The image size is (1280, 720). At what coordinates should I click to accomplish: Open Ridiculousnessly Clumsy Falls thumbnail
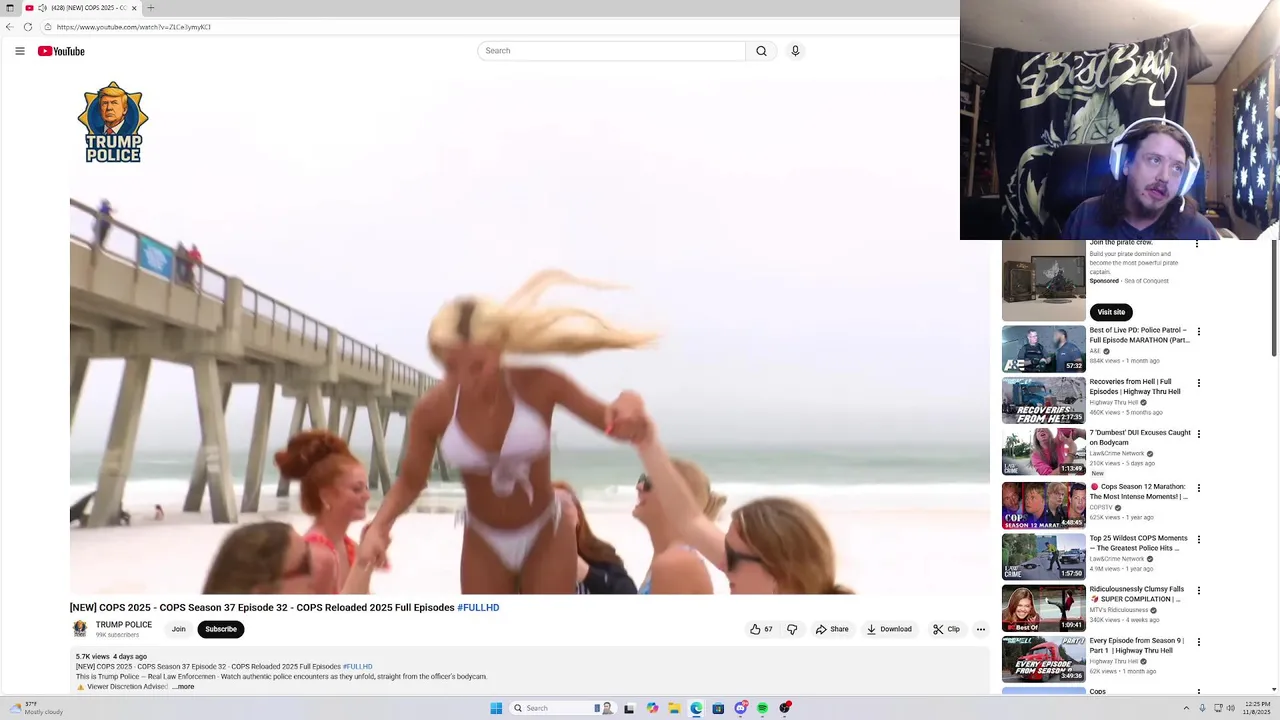[1044, 608]
